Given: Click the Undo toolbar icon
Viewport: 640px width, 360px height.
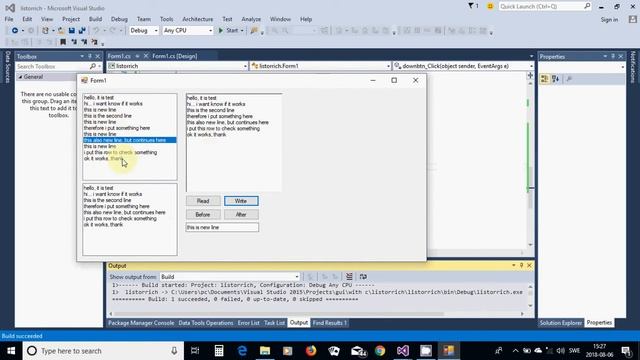Looking at the screenshot, I should coord(96,31).
